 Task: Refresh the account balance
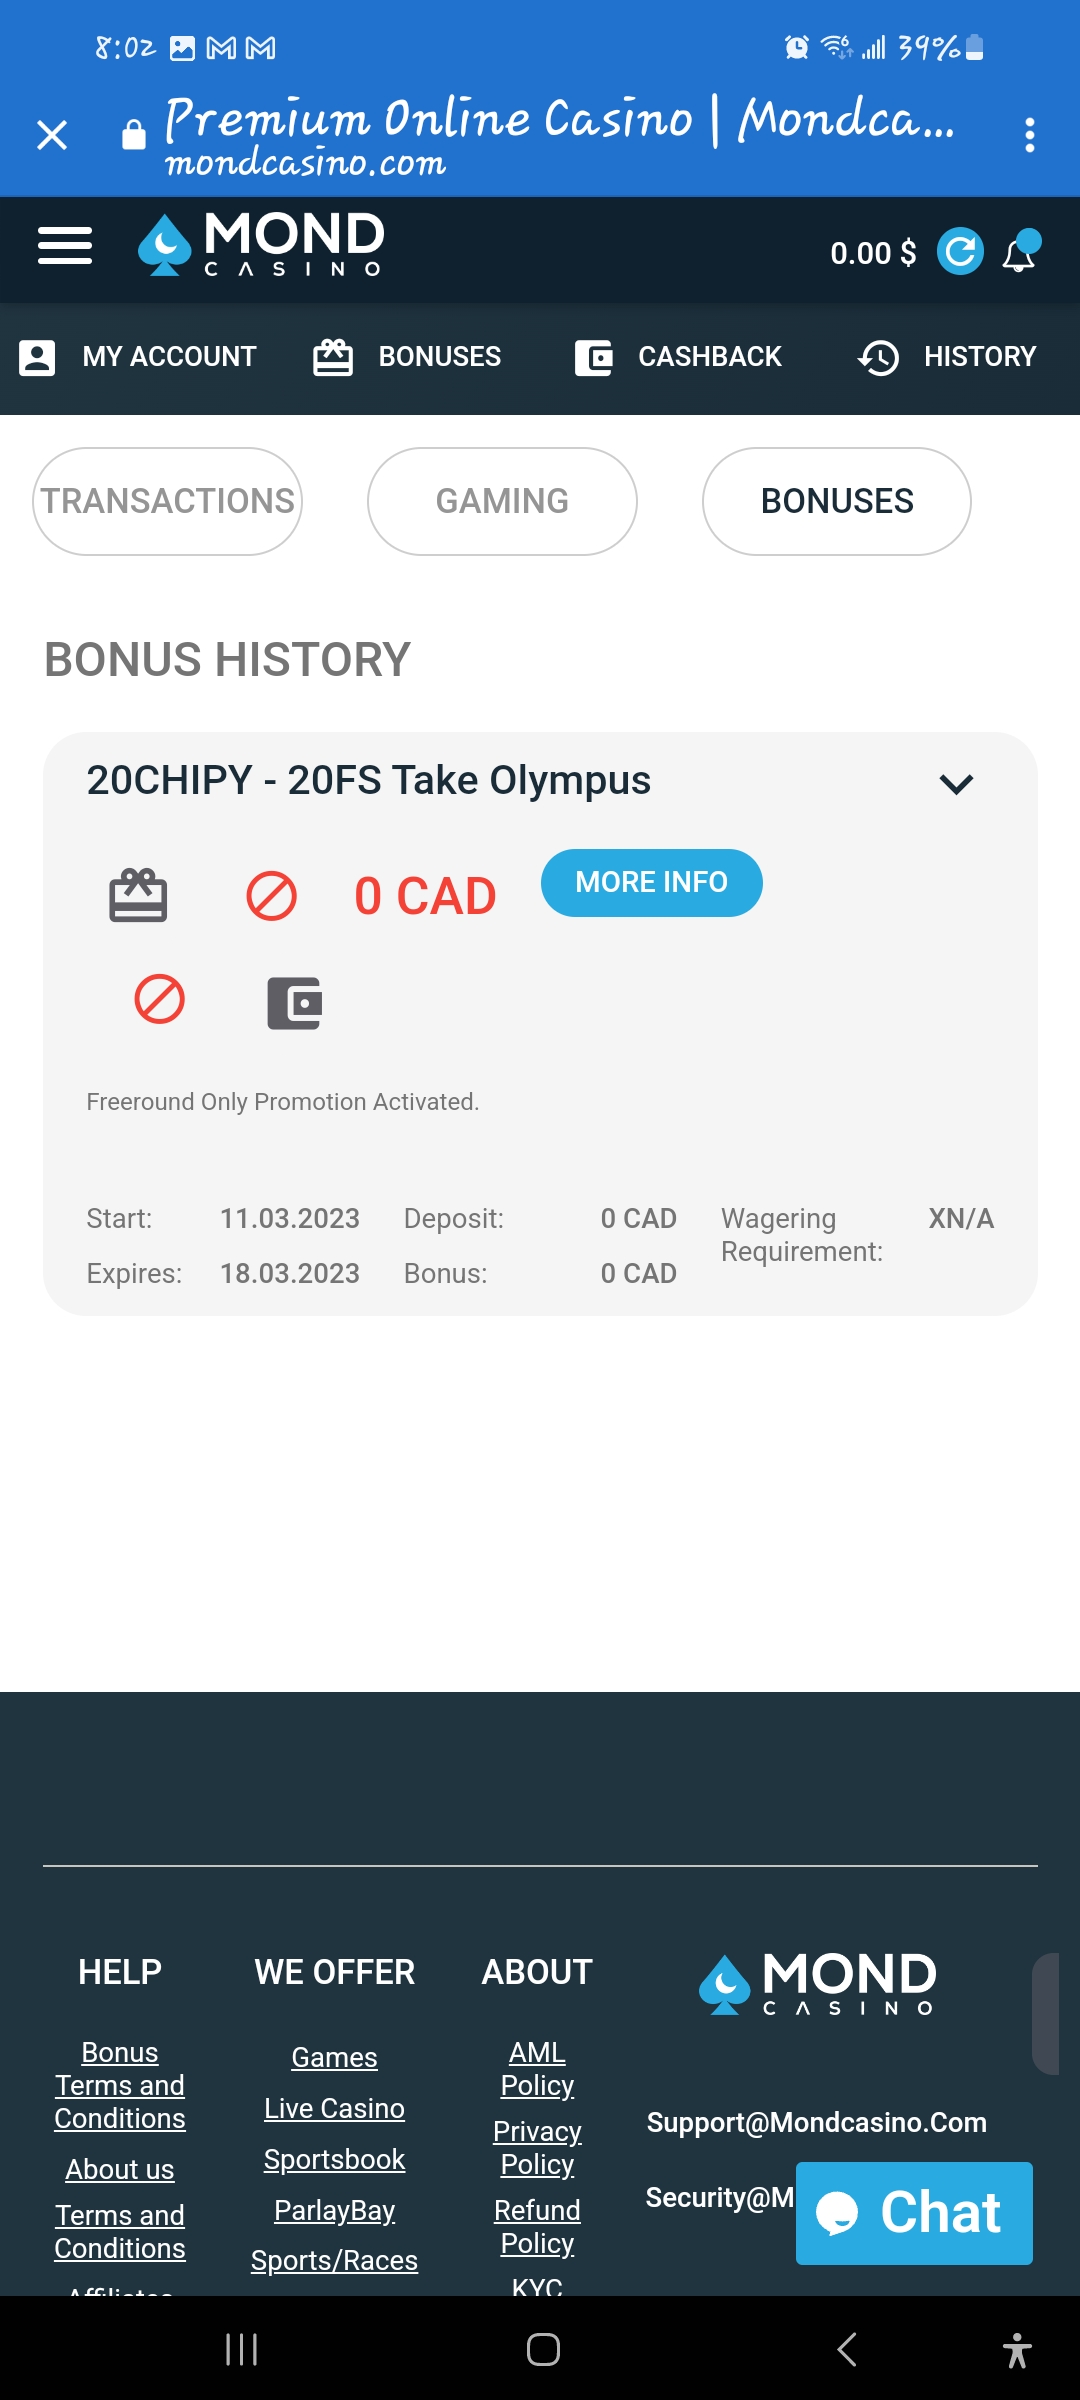960,251
